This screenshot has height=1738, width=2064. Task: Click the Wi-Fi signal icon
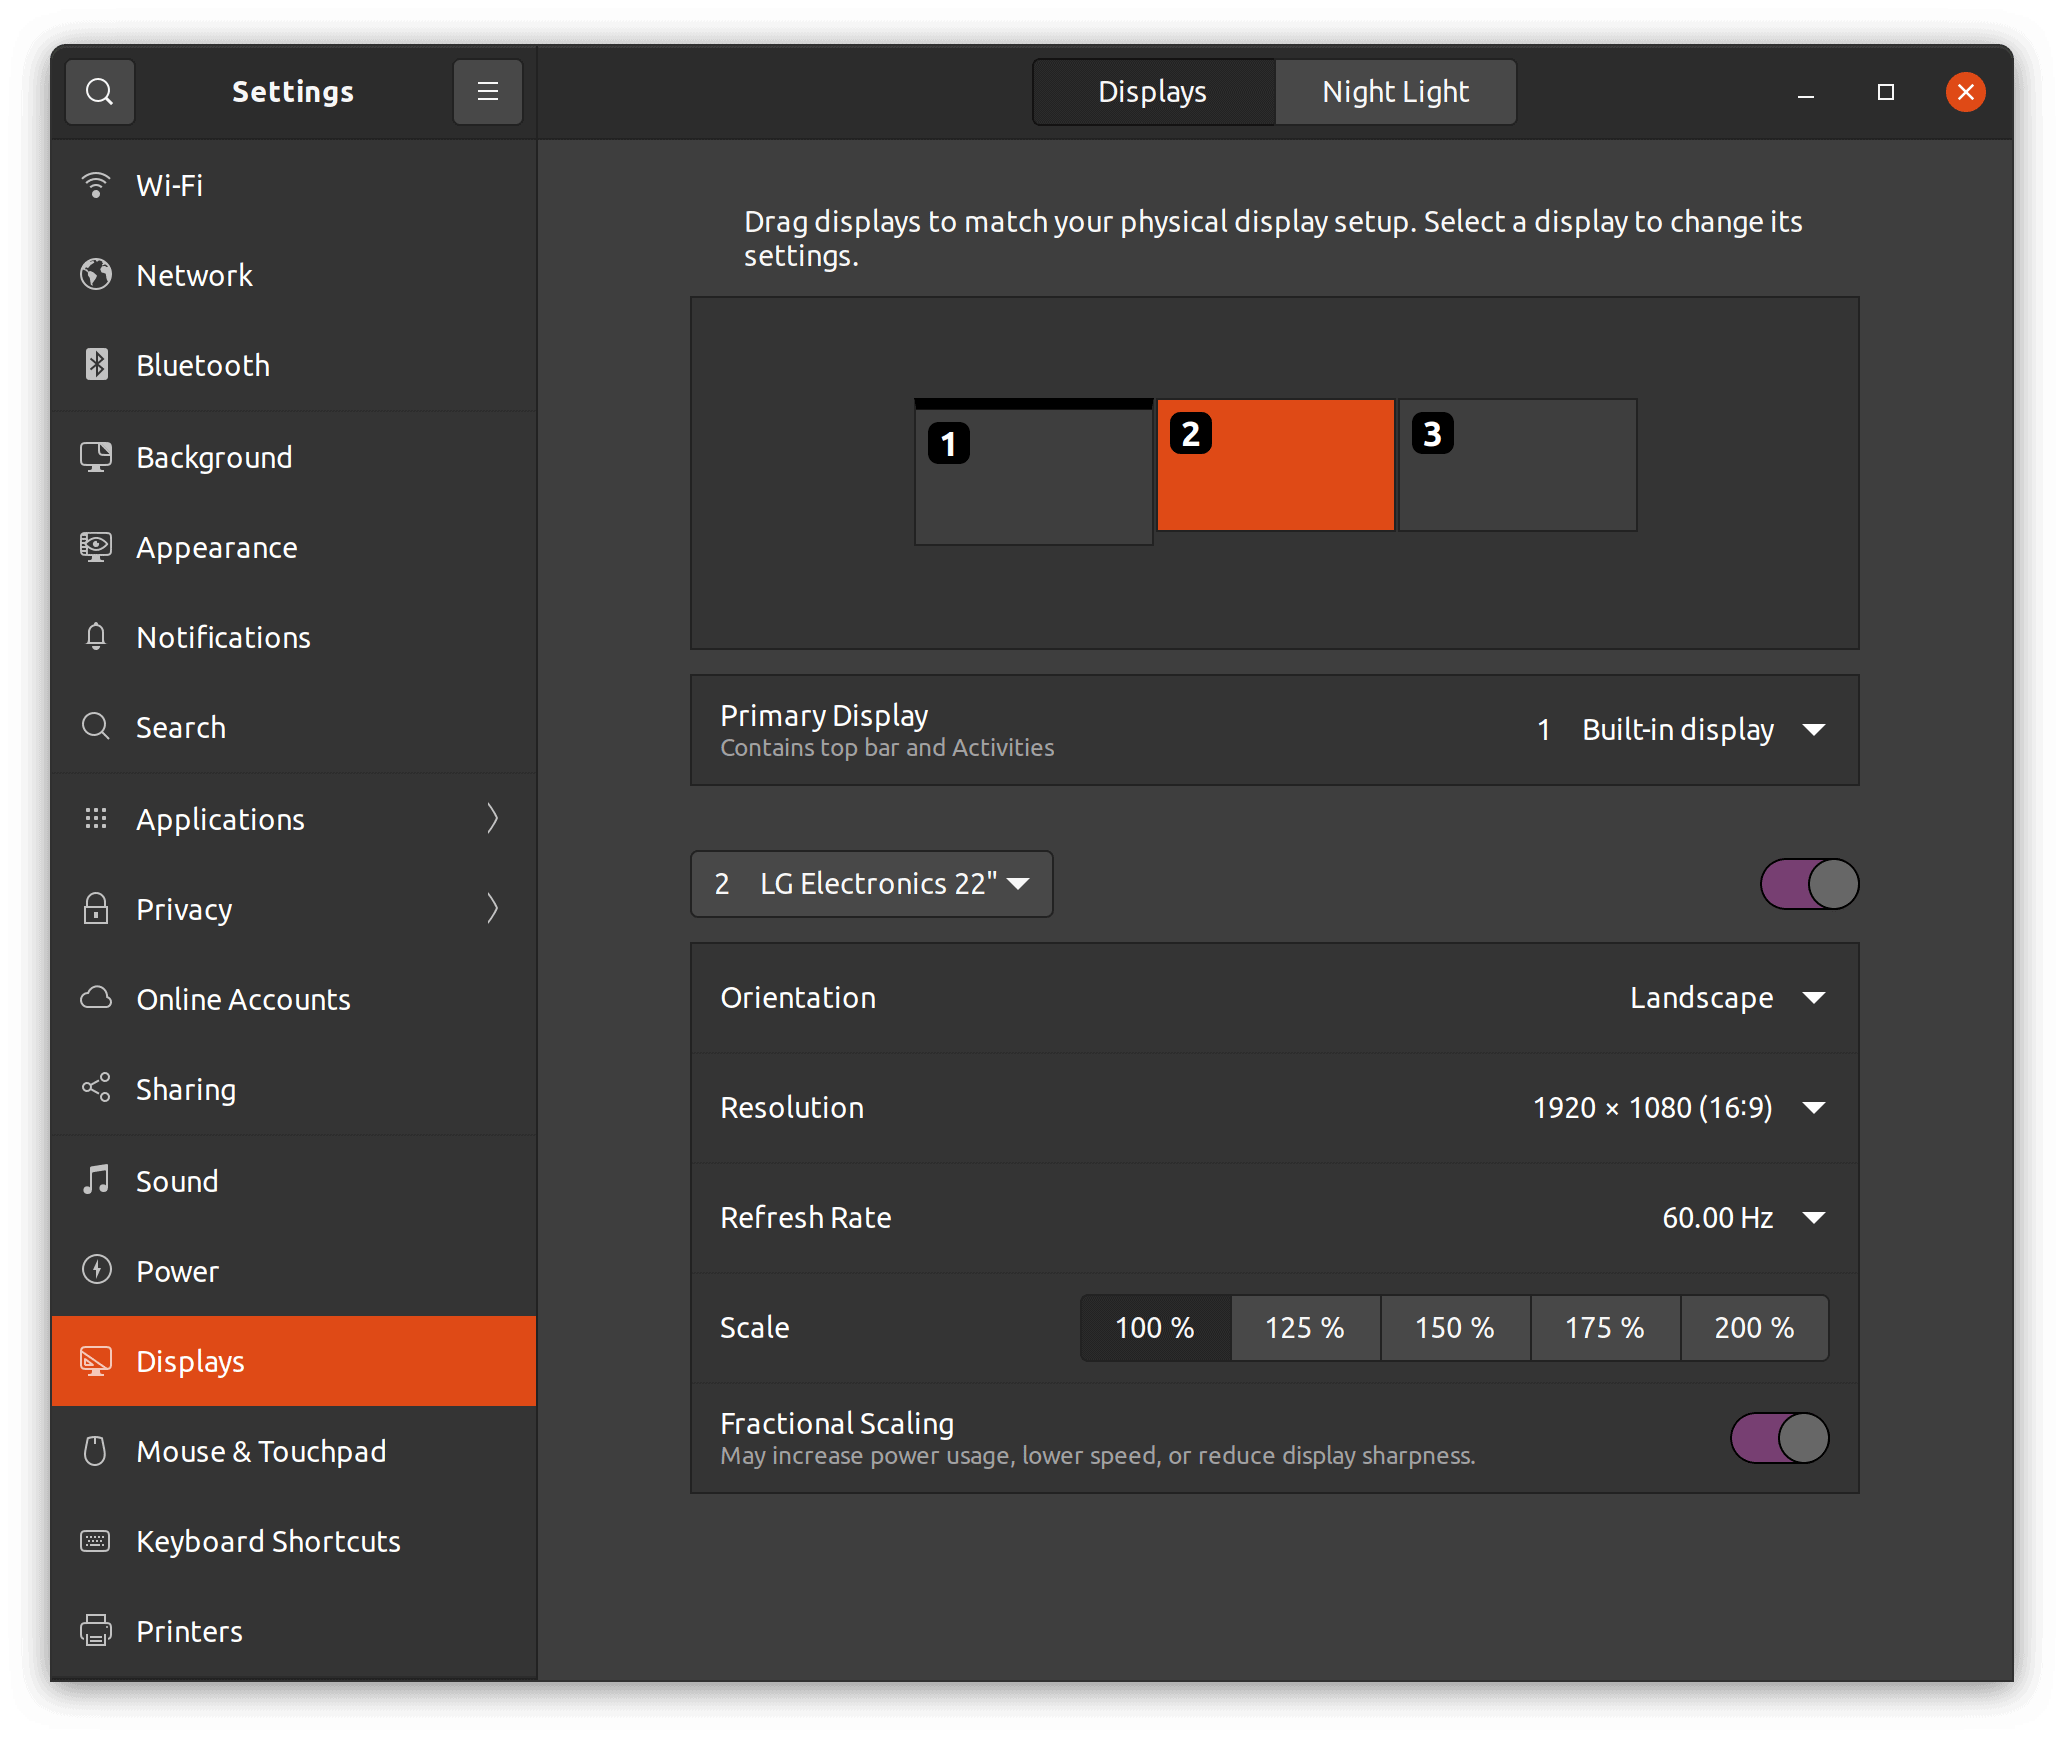(x=96, y=185)
